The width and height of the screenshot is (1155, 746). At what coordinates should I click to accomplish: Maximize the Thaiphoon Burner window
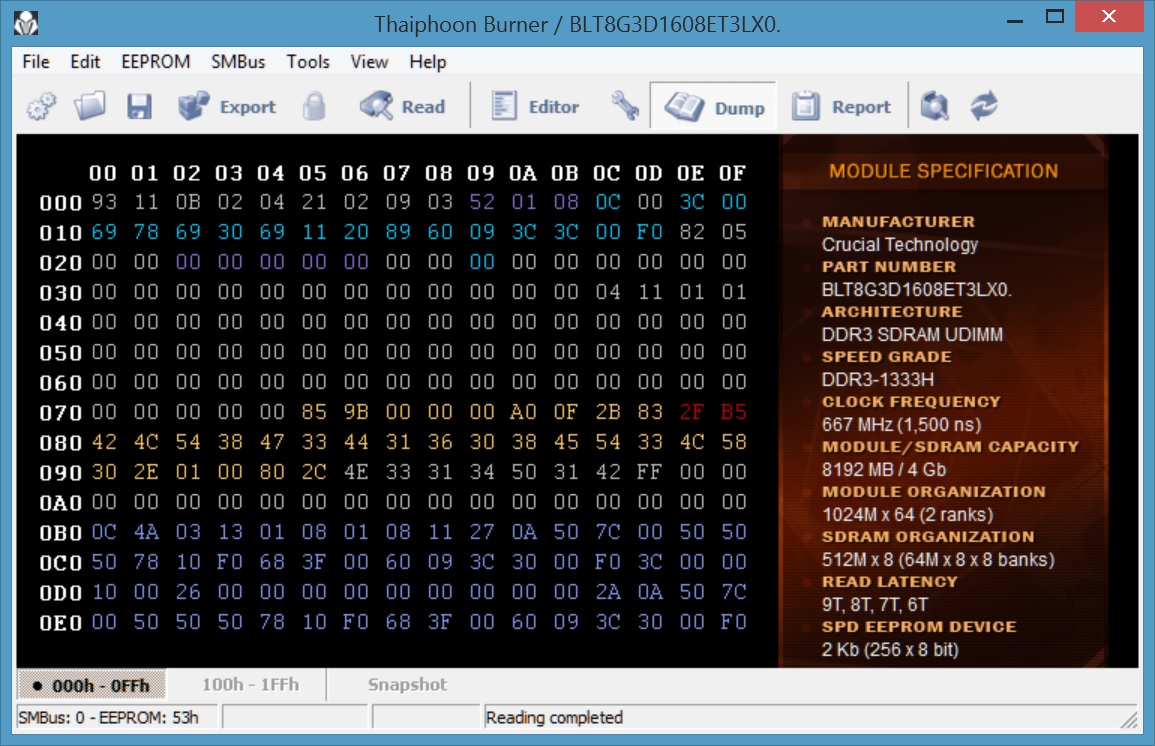(1055, 18)
